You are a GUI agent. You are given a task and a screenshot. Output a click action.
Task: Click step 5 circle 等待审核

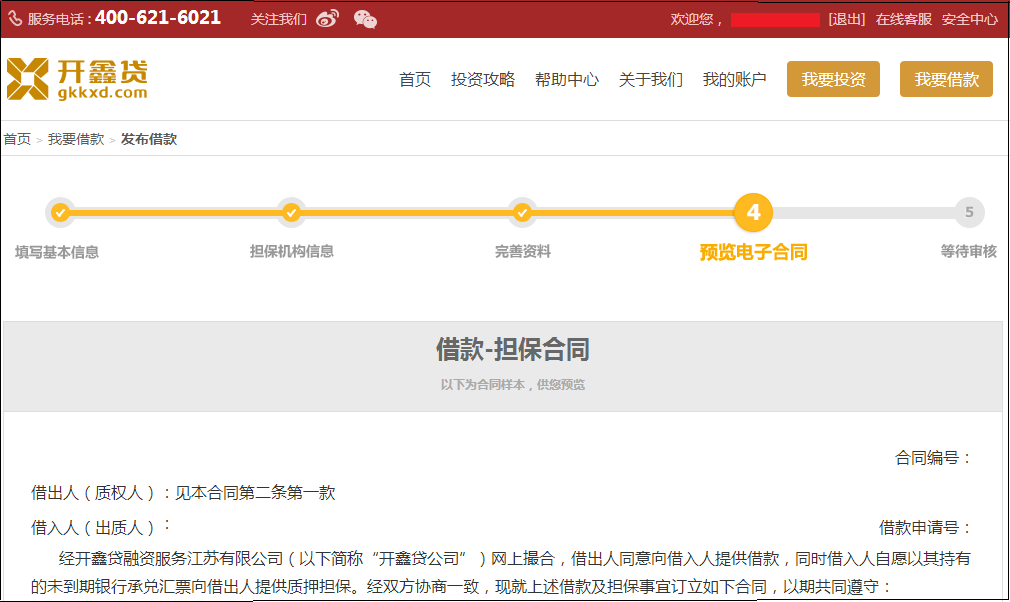[968, 212]
